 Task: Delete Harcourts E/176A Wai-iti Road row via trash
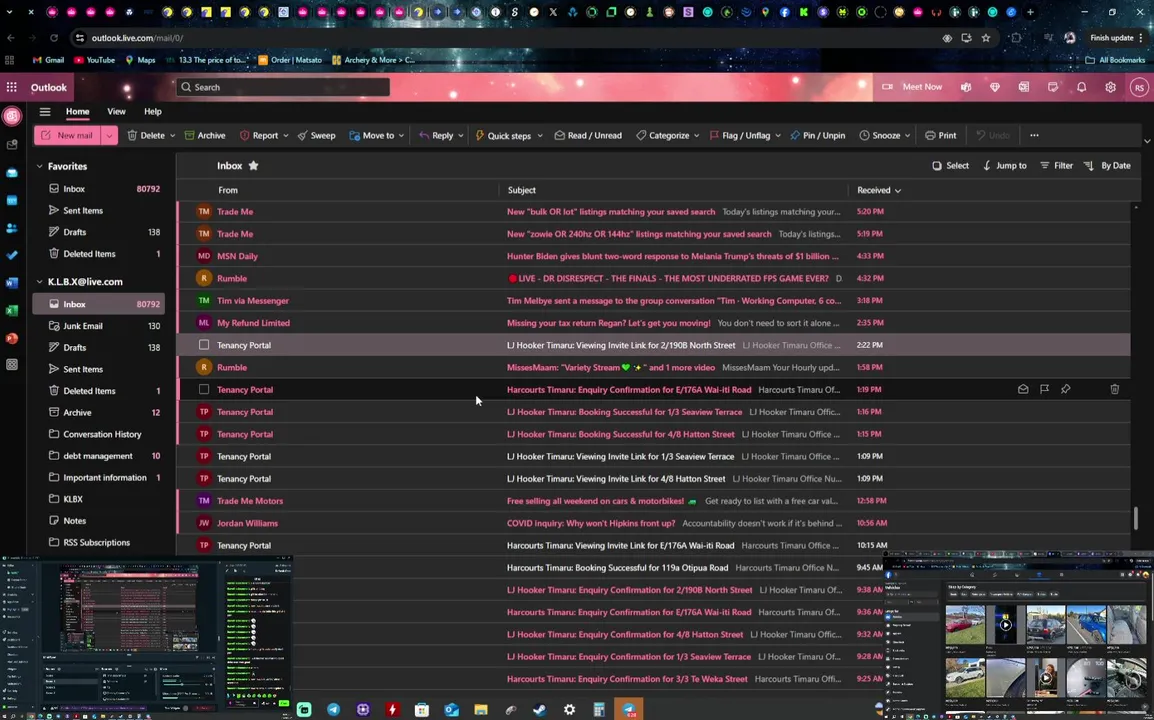point(1115,389)
